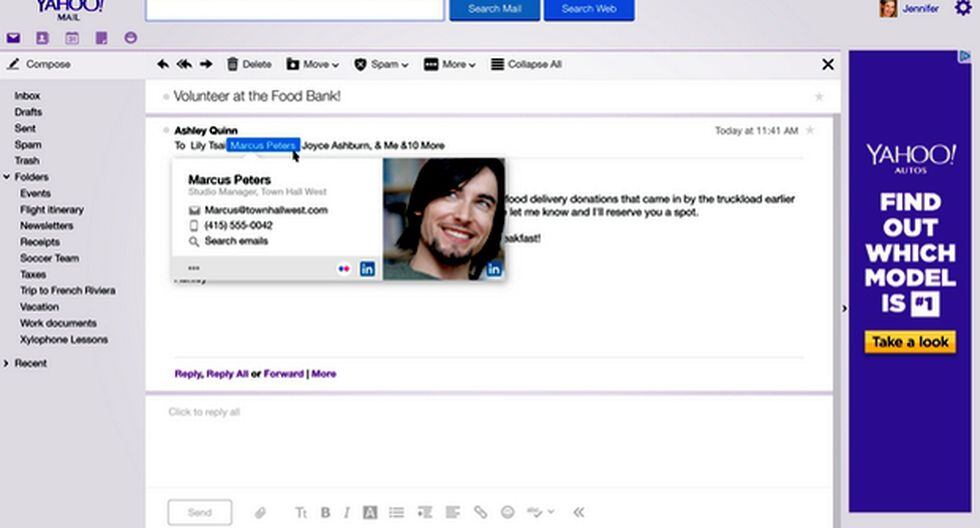The height and width of the screenshot is (528, 980).
Task: Click the Reply arrow icon
Action: pos(162,64)
